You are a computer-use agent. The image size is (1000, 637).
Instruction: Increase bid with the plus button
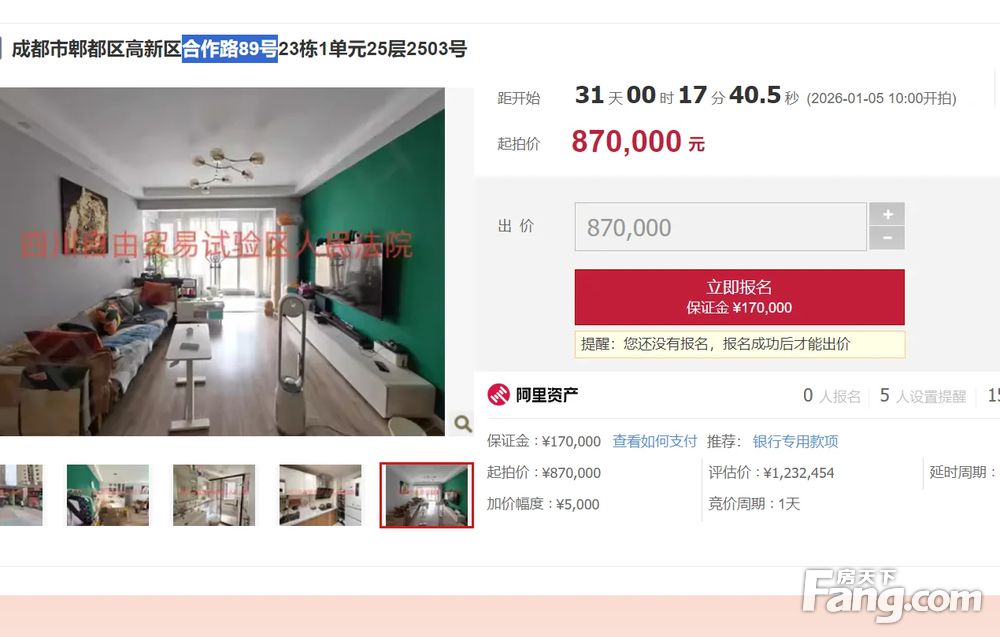(887, 214)
